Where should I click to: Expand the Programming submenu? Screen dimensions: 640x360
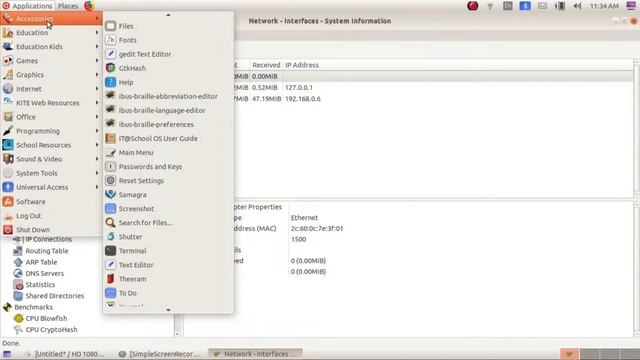pos(51,131)
